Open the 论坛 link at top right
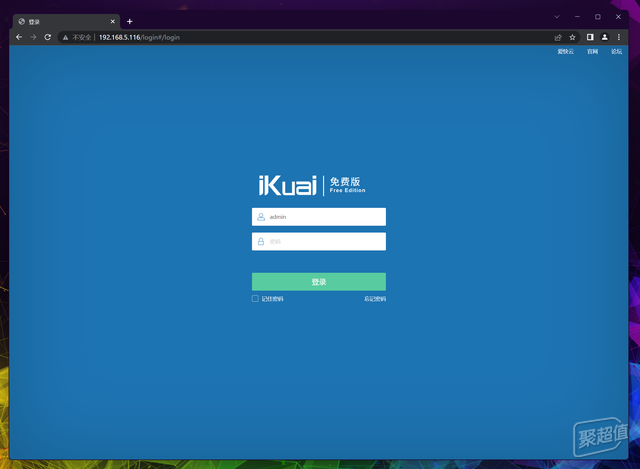The width and height of the screenshot is (640, 469). pyautogui.click(x=616, y=51)
